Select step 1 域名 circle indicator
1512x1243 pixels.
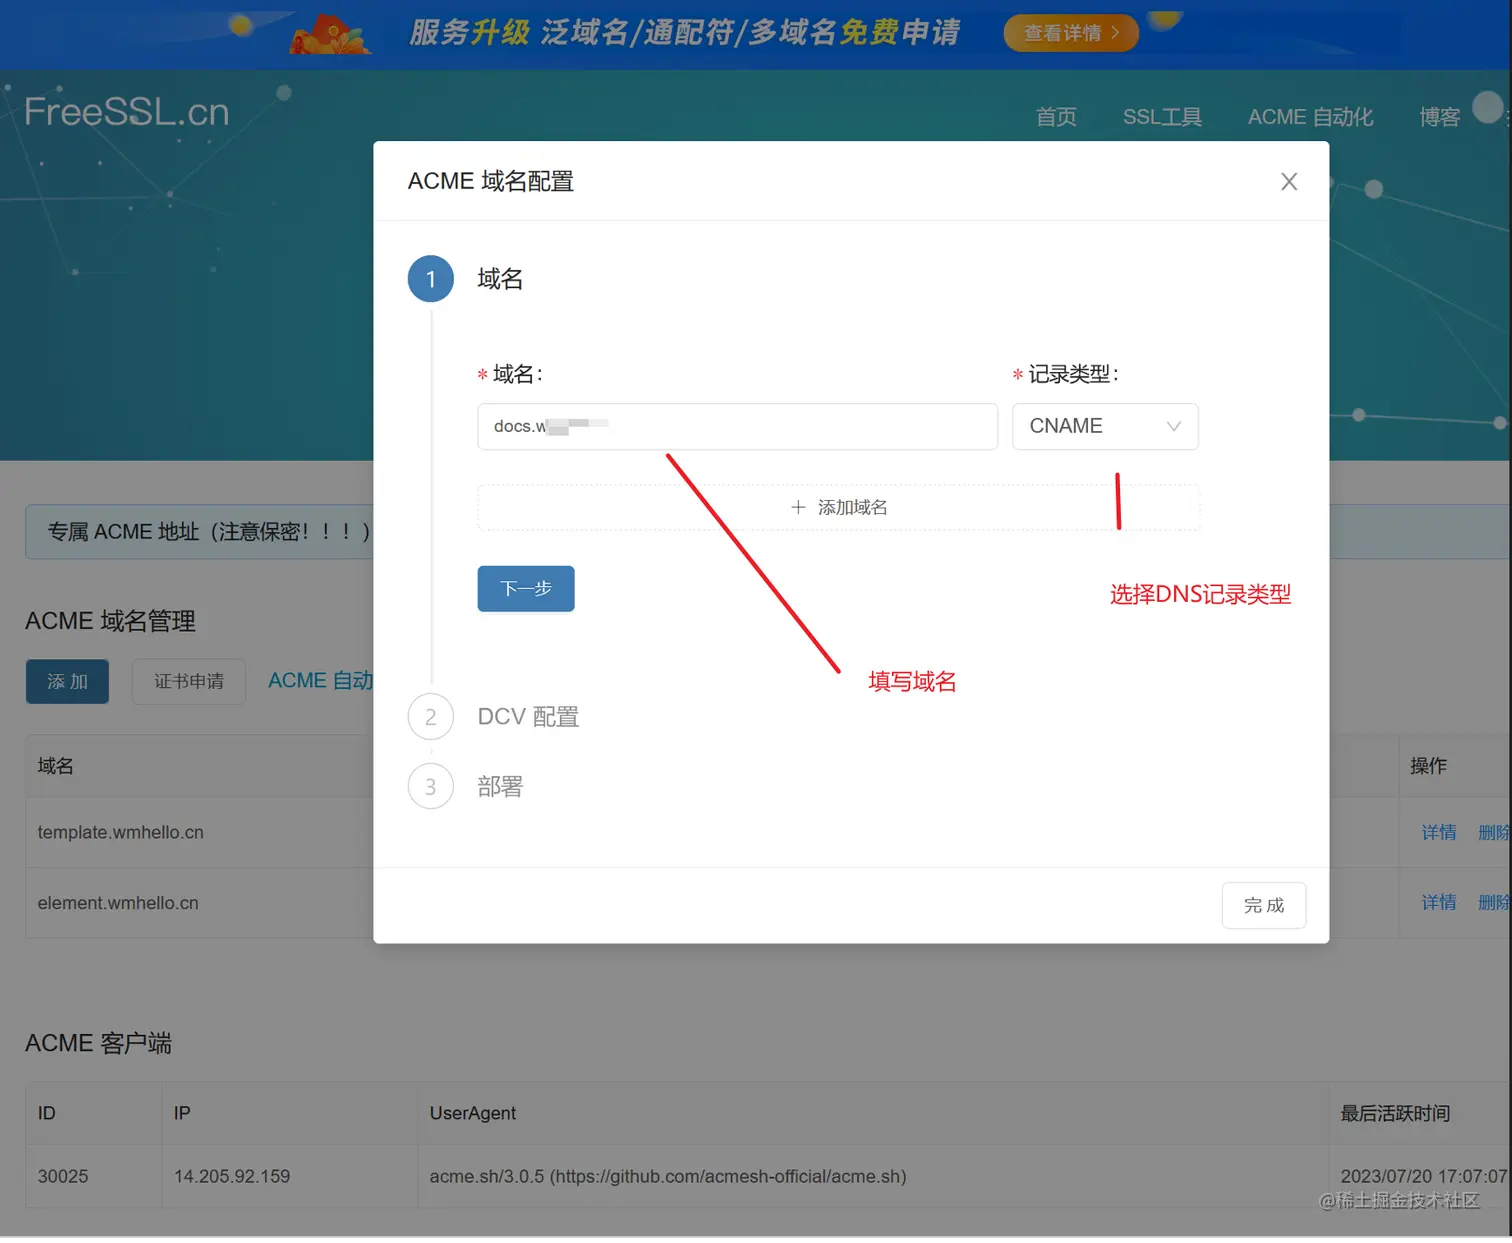tap(430, 279)
